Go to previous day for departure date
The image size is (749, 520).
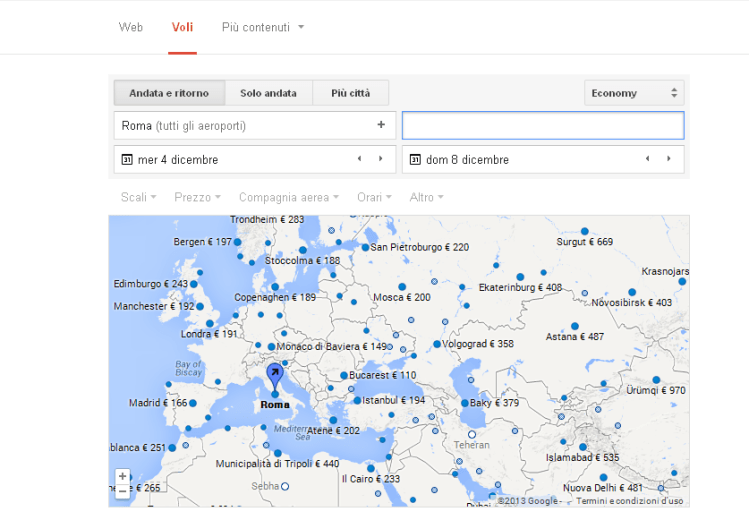pos(359,159)
